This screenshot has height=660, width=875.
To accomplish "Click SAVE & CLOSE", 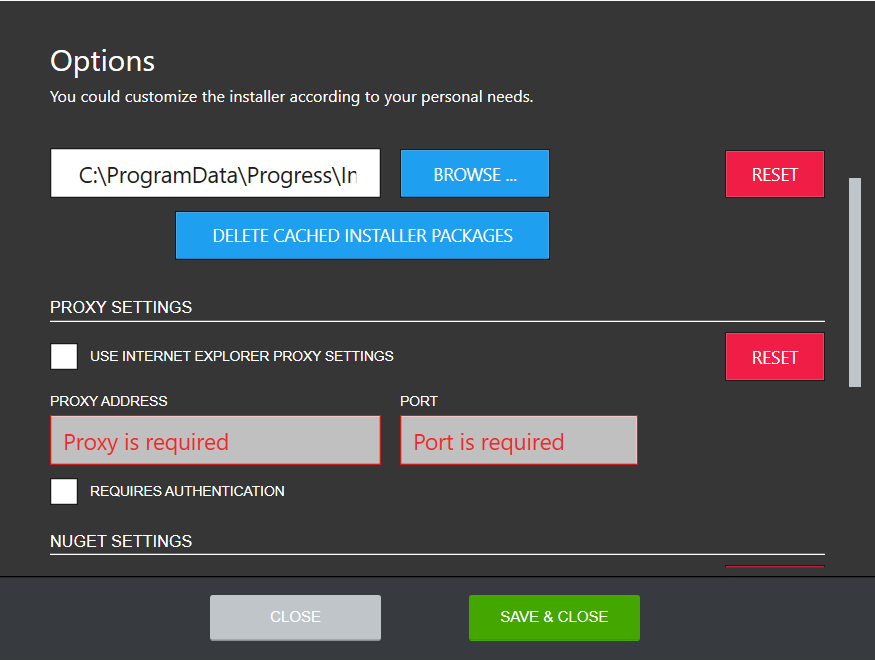I will pyautogui.click(x=554, y=617).
